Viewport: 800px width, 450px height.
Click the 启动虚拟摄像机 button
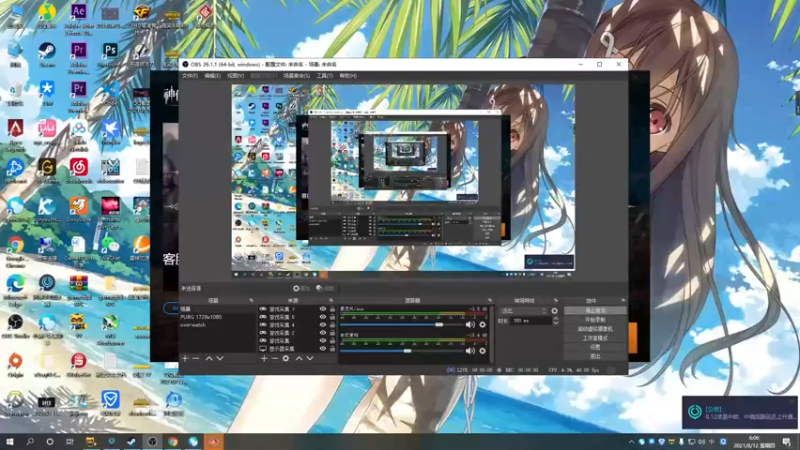point(595,329)
